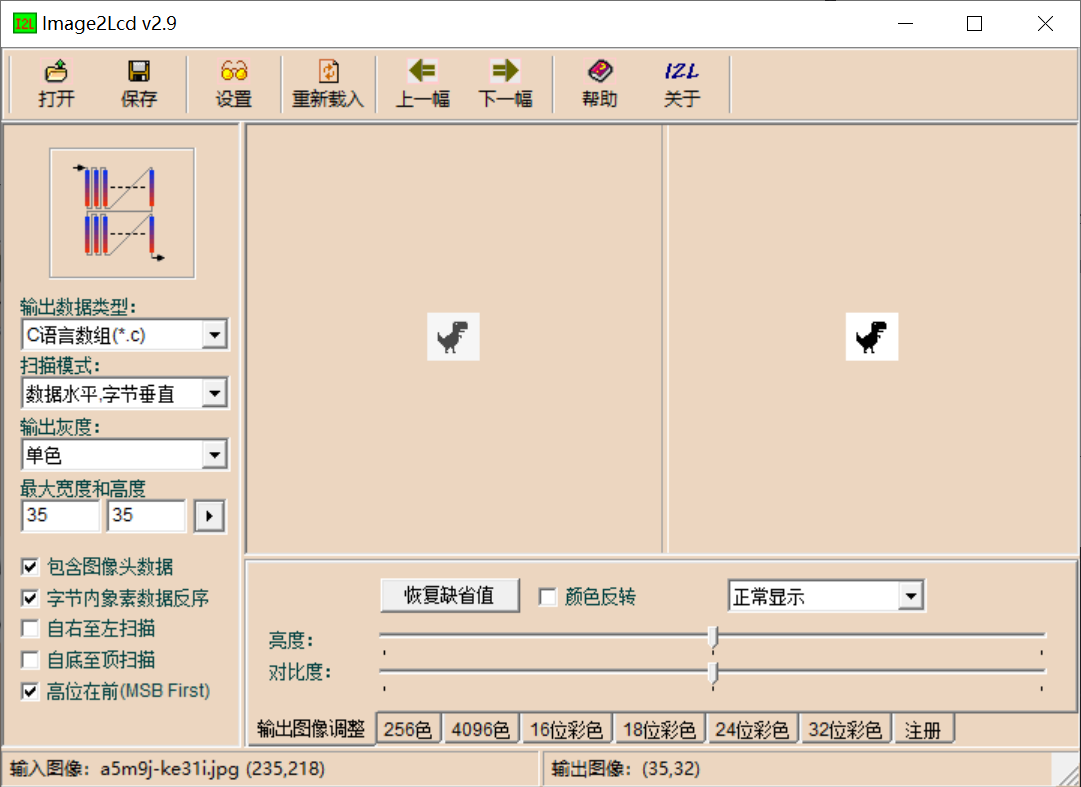Click the input dinosaur image preview
This screenshot has width=1081, height=787.
click(x=453, y=336)
